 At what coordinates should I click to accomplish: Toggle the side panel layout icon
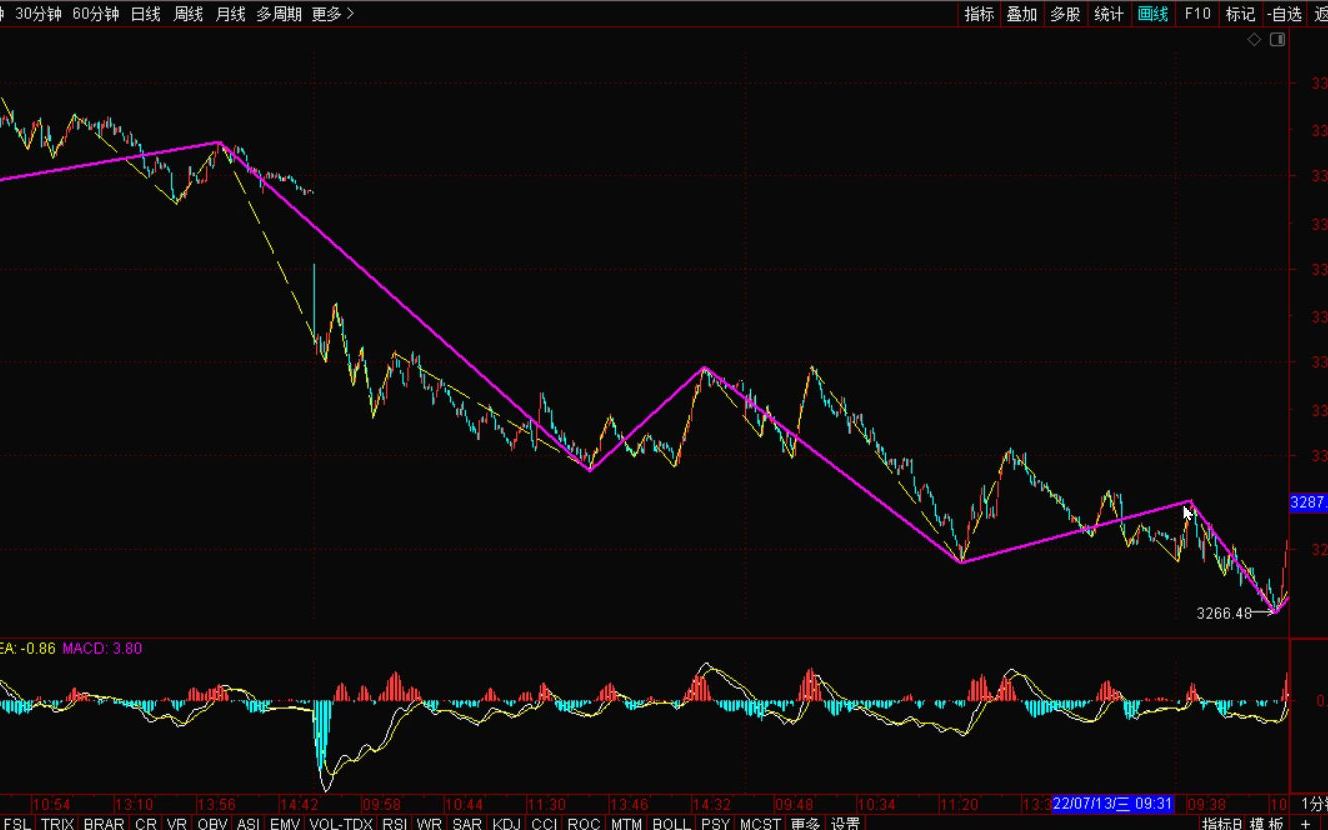pyautogui.click(x=1277, y=40)
